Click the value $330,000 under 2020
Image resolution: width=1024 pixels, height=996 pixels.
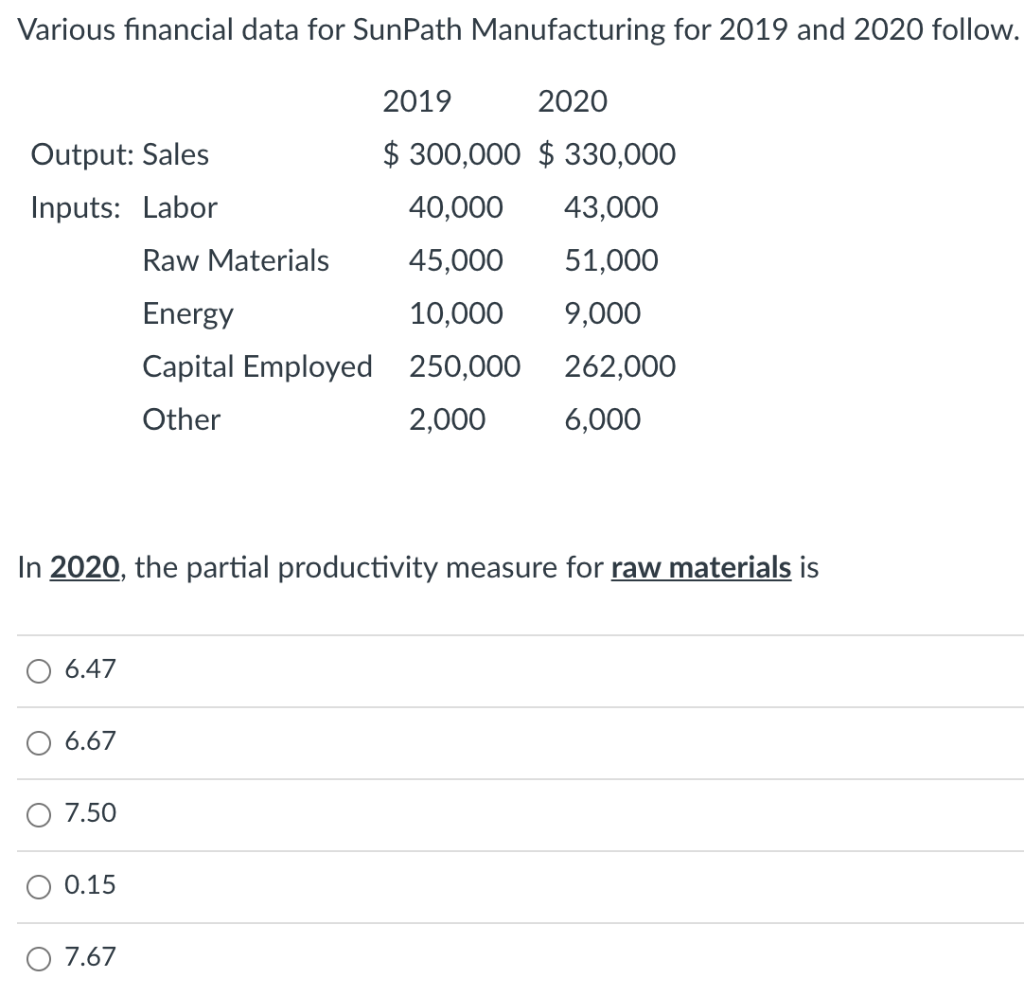point(603,154)
